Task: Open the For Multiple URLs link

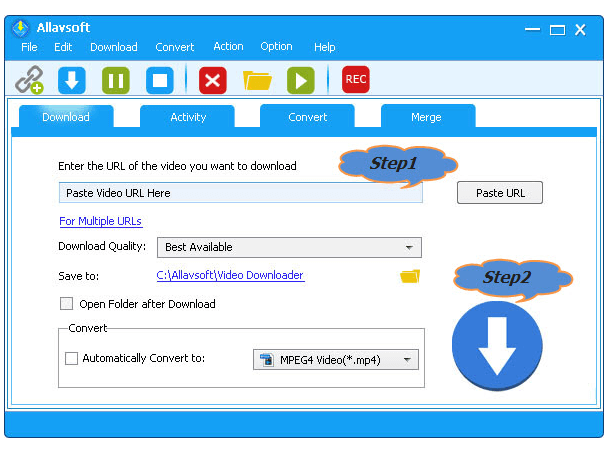Action: pyautogui.click(x=100, y=221)
